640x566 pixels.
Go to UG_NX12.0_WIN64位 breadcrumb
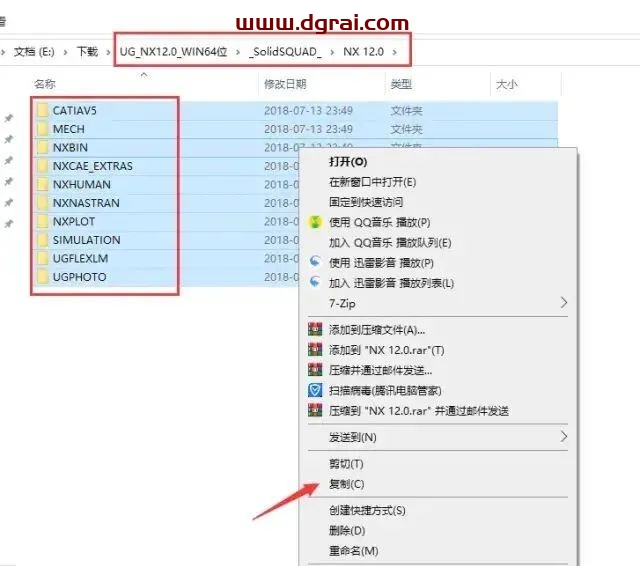pos(173,52)
